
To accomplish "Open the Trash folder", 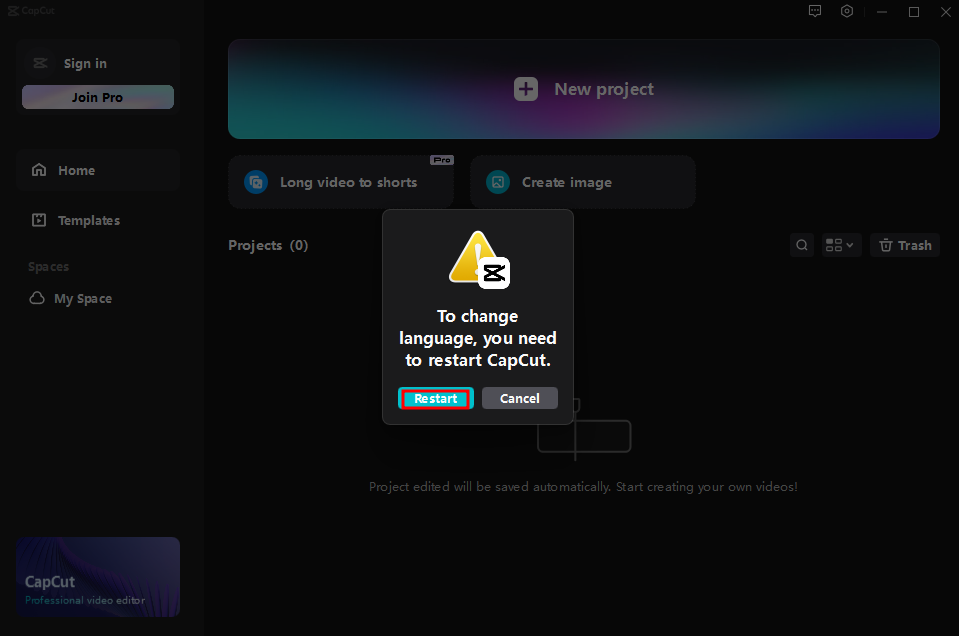I will pos(905,245).
